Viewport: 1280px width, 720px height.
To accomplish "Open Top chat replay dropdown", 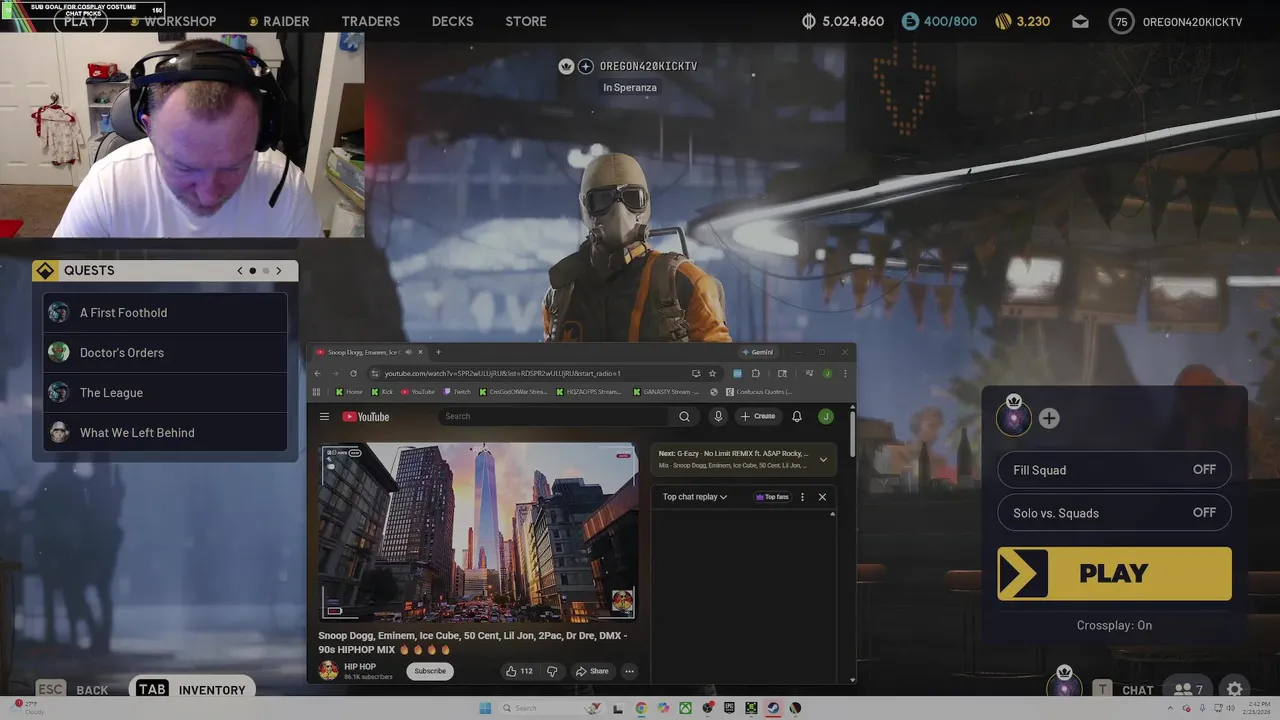I will point(695,497).
